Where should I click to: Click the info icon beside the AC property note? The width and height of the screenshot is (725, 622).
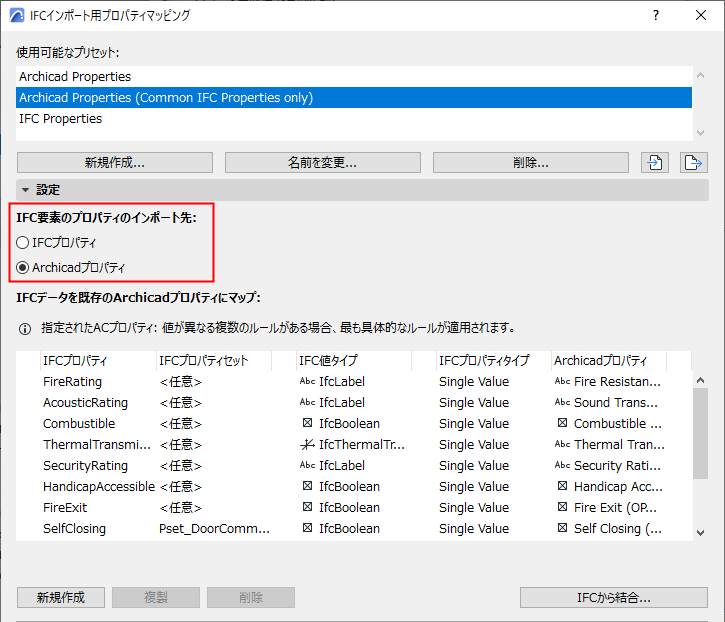25,329
